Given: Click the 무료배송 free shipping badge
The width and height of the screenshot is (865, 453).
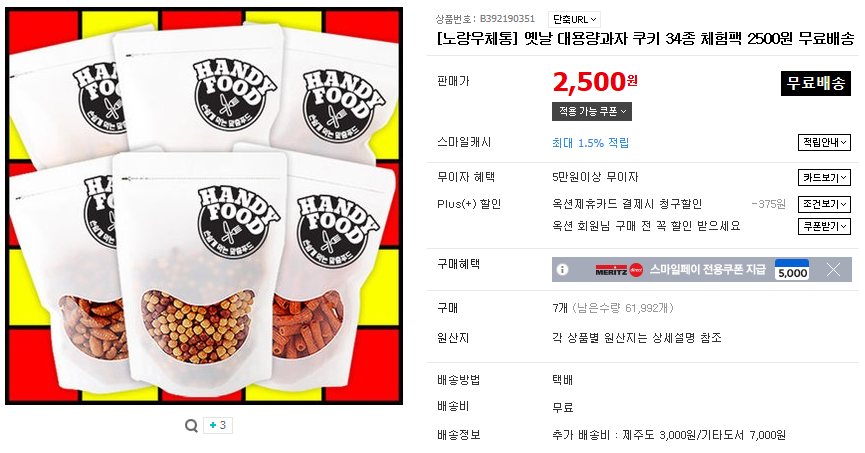Looking at the screenshot, I should point(815,83).
